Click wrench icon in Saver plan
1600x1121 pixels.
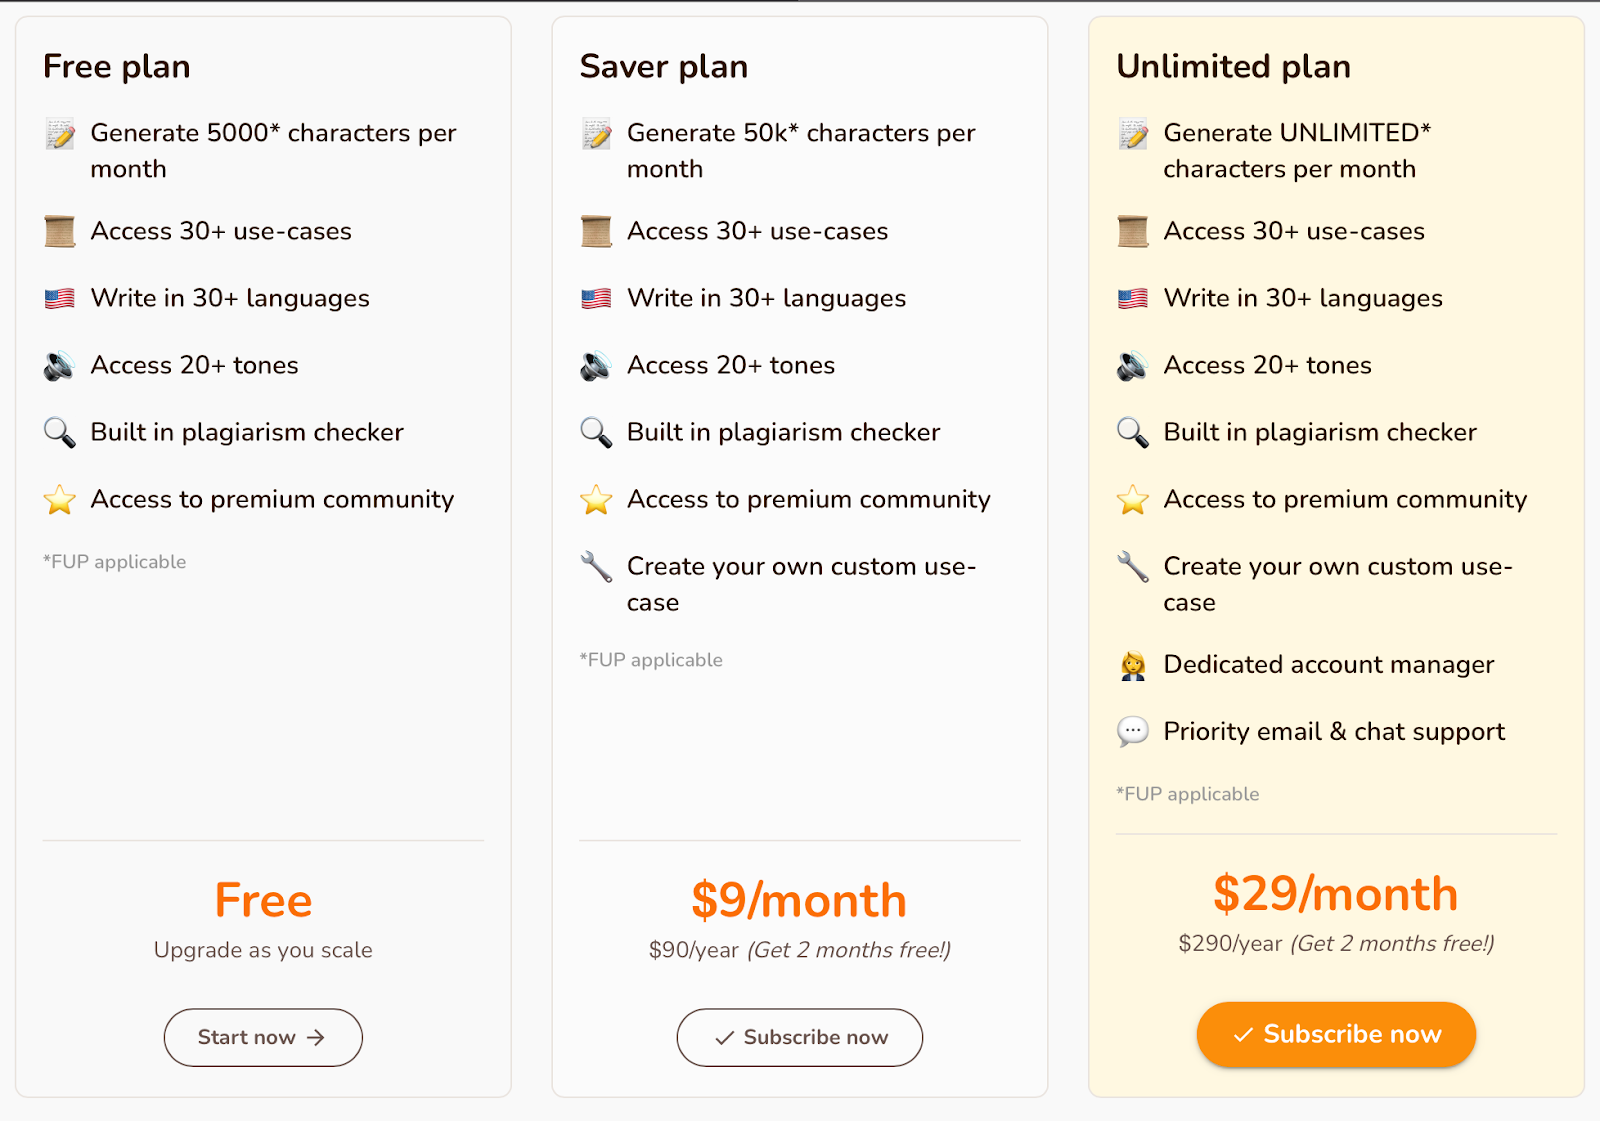[596, 567]
